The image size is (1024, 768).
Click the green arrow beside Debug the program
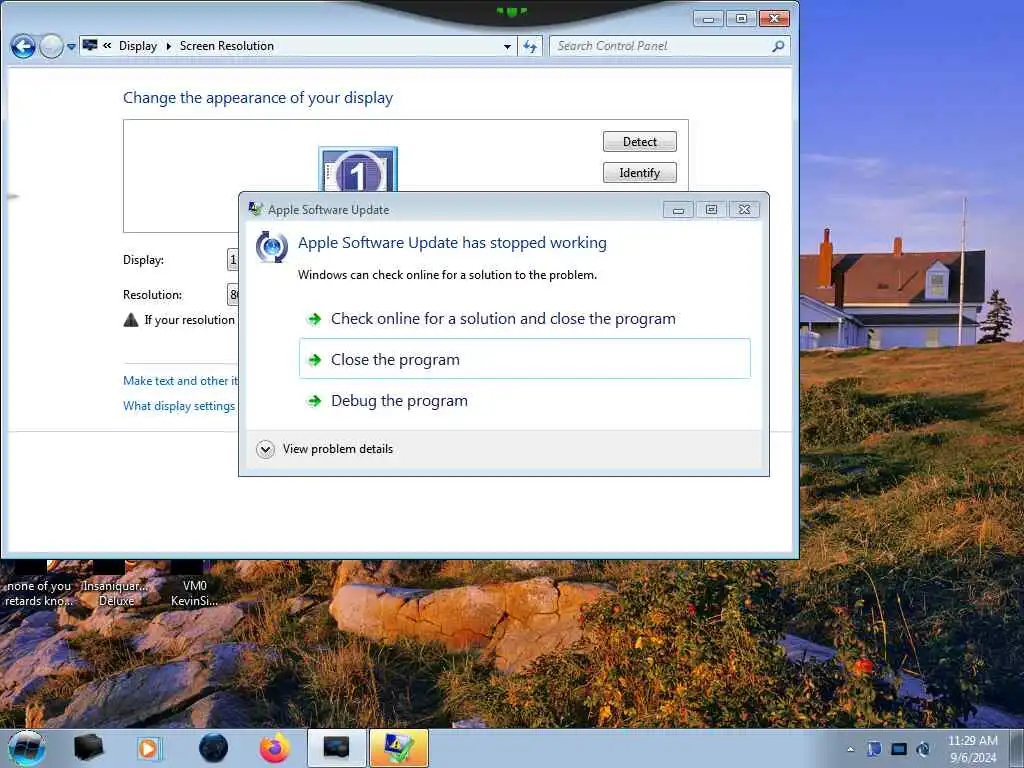point(315,401)
